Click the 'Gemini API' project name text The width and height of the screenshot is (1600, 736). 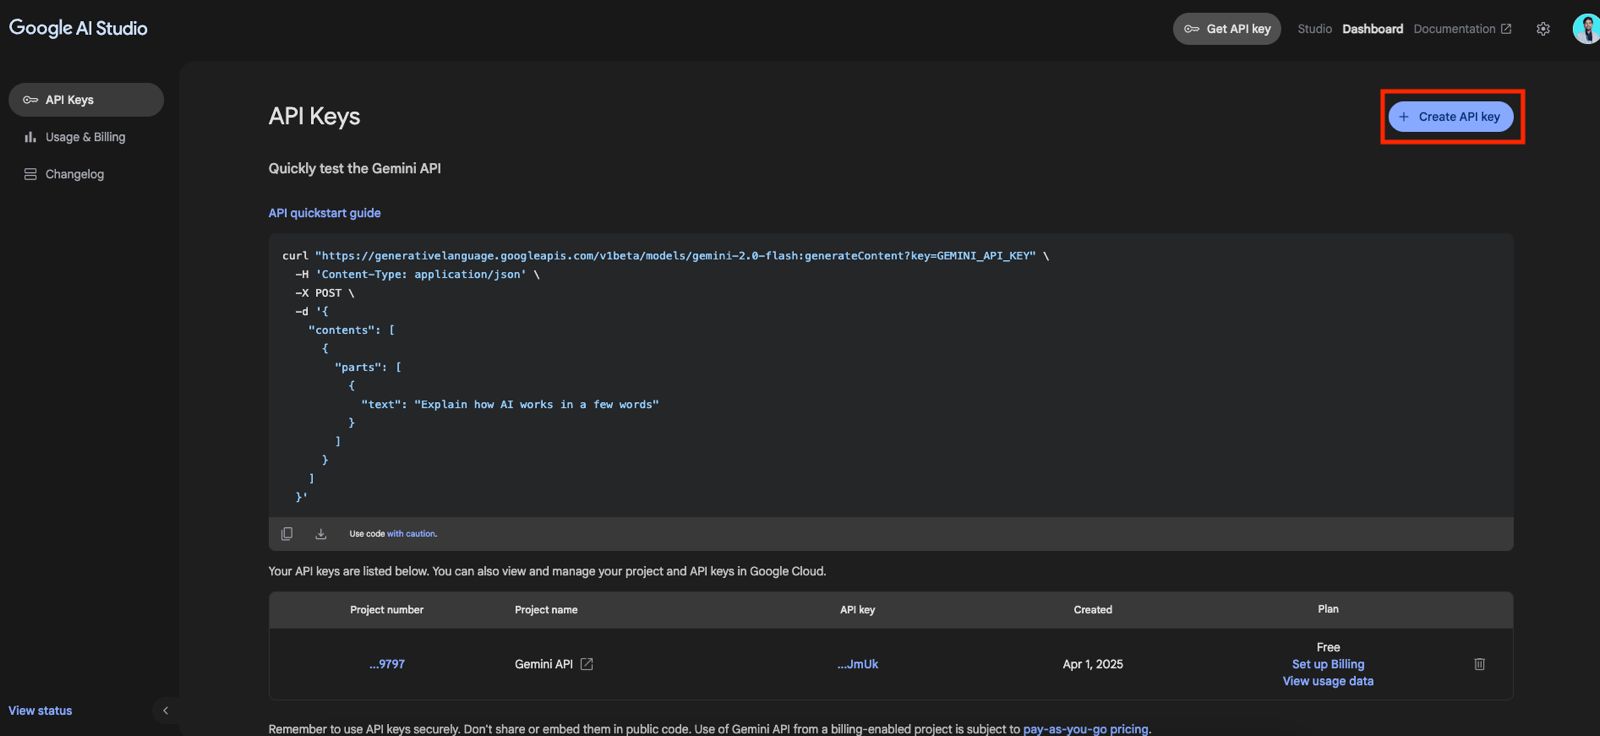pyautogui.click(x=544, y=664)
